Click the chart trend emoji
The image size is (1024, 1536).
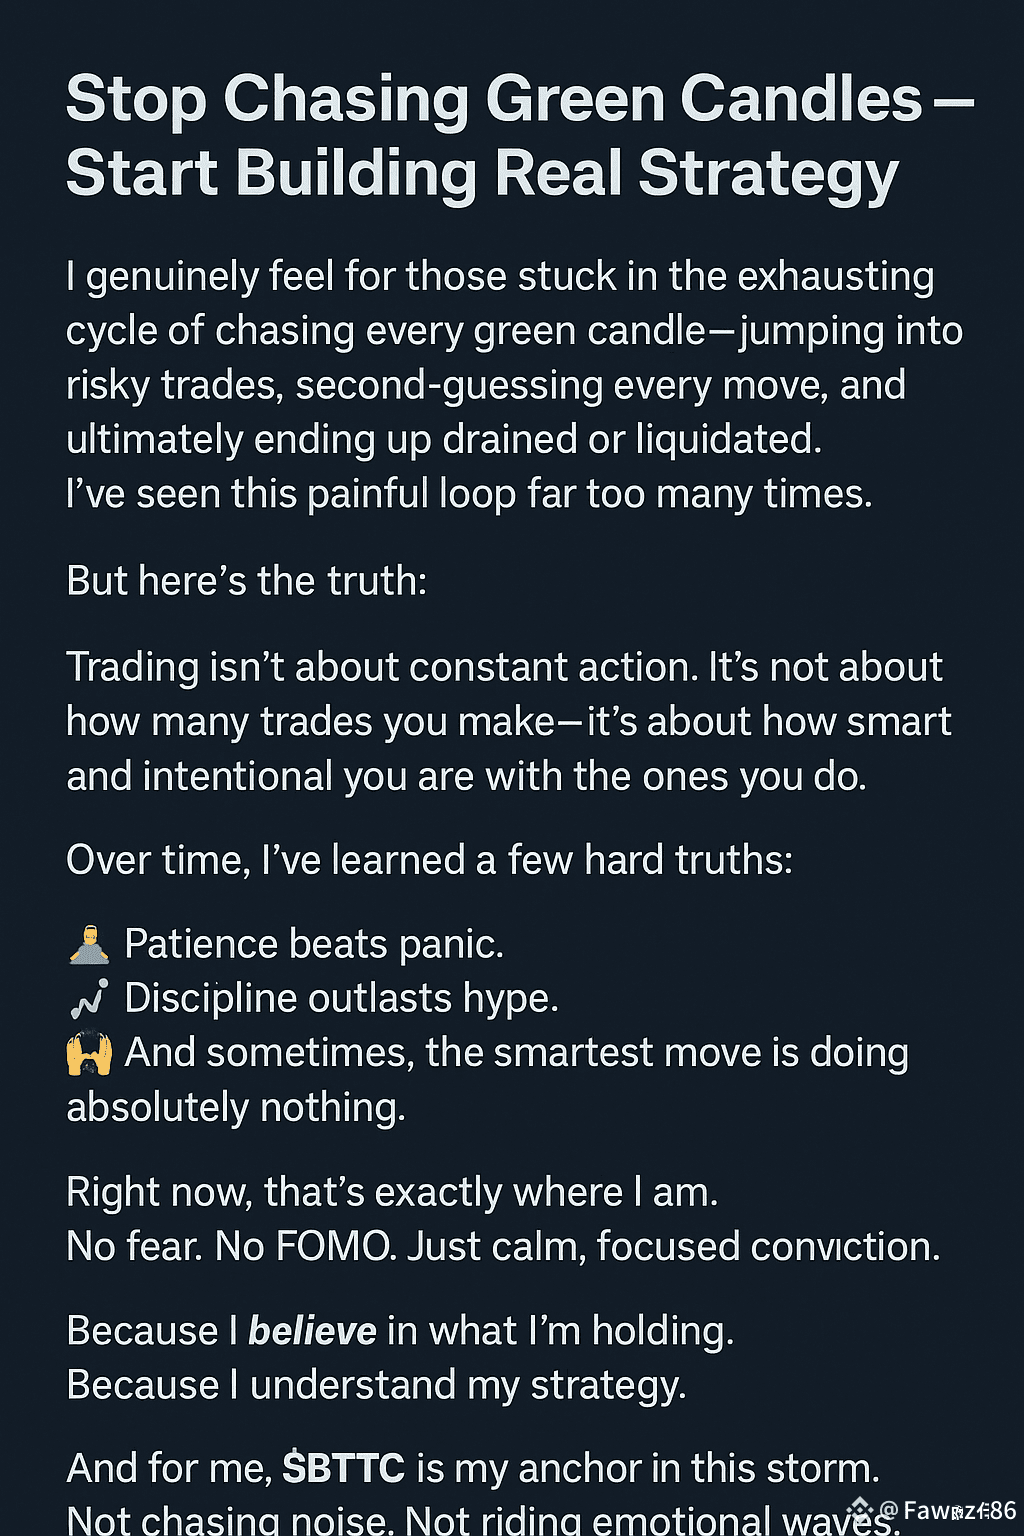click(x=89, y=999)
